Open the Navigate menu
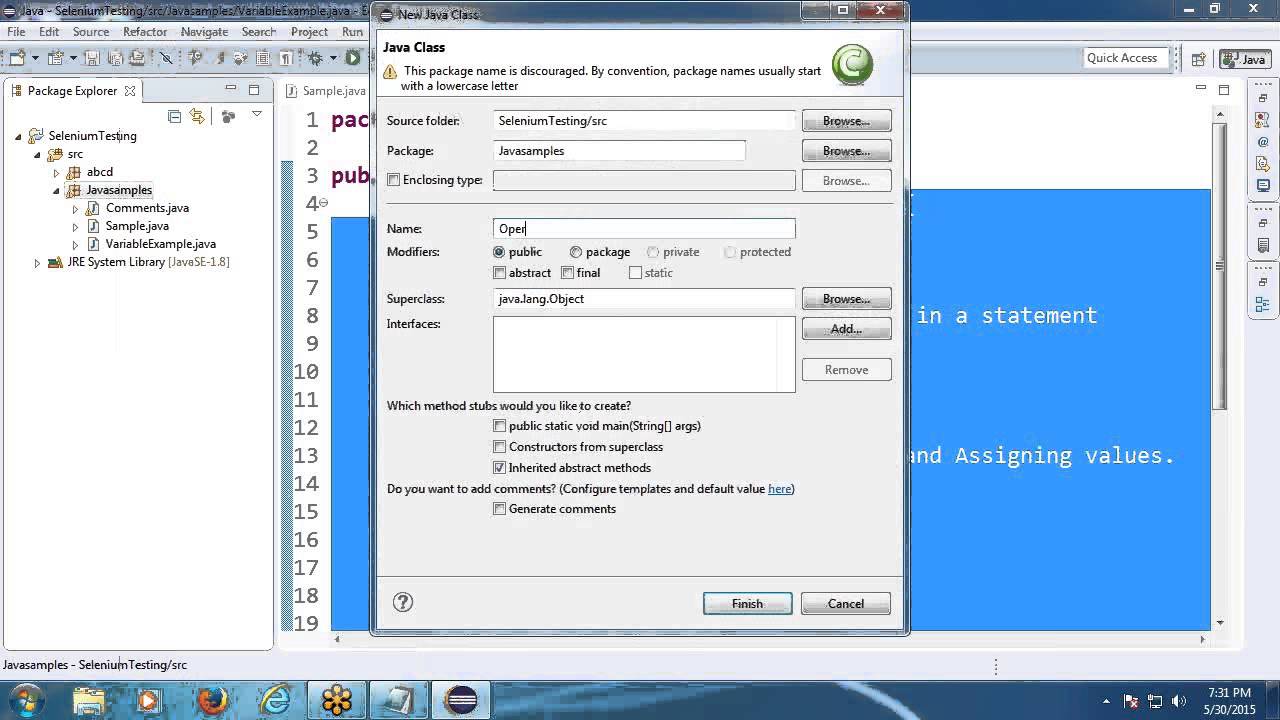The height and width of the screenshot is (720, 1280). coord(204,32)
